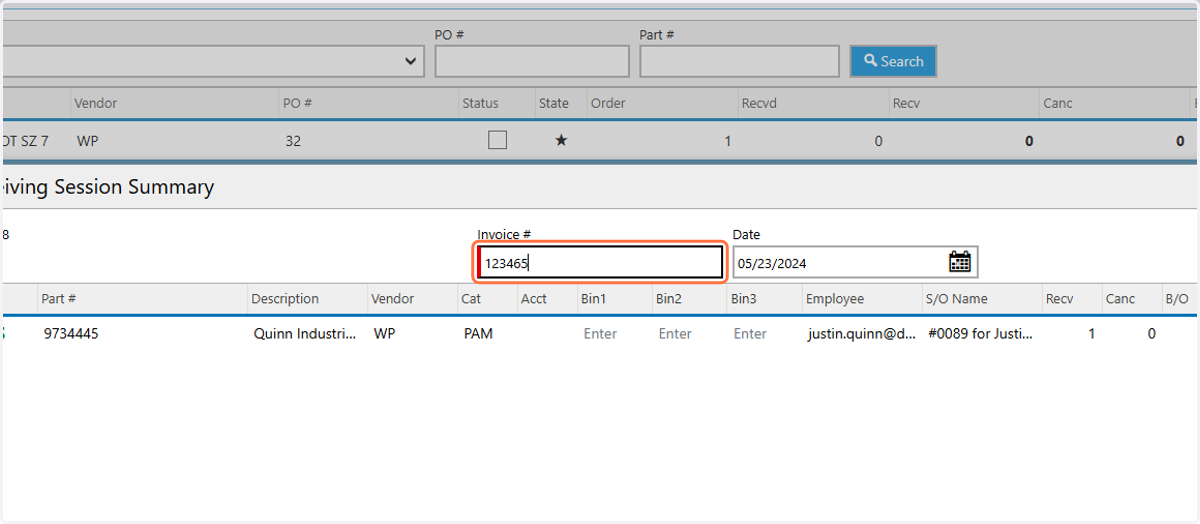The image size is (1200, 524).
Task: Click the WP vendor cell in PO row
Action: (x=87, y=141)
